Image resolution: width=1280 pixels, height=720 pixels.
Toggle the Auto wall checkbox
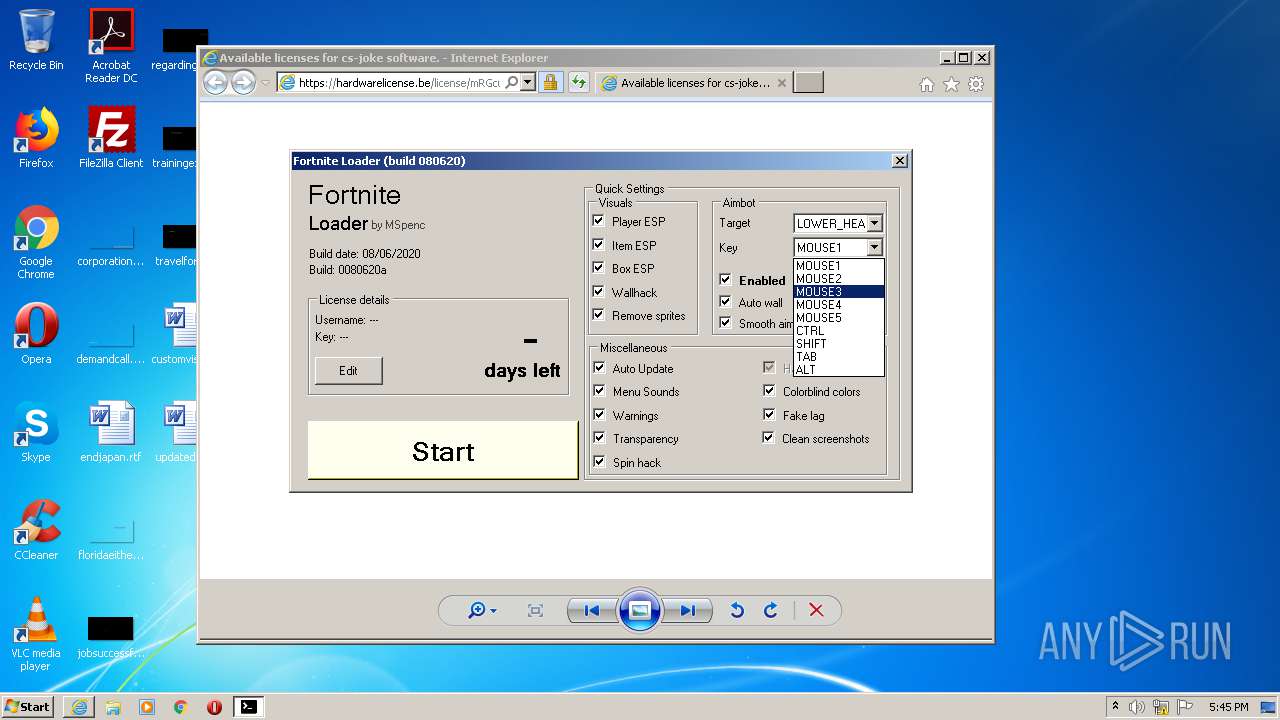click(725, 302)
